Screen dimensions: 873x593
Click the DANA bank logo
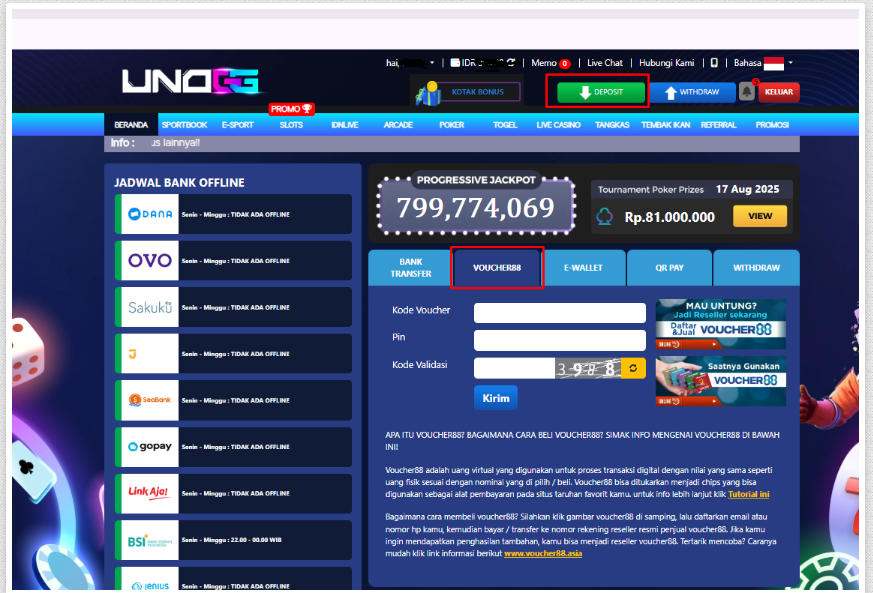[x=150, y=214]
